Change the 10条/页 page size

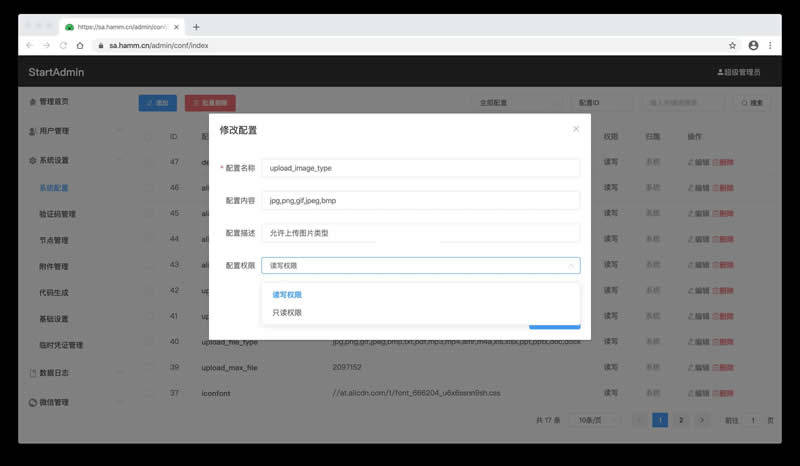[594, 420]
